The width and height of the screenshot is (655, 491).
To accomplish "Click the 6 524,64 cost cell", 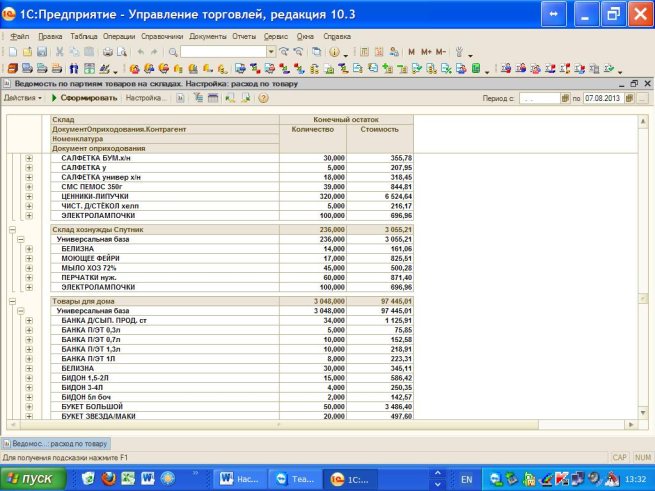I will pyautogui.click(x=380, y=196).
